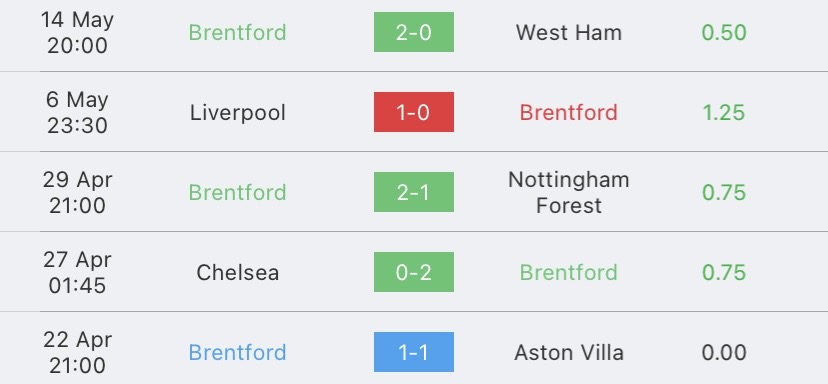Open Chelsea team link

click(x=238, y=273)
